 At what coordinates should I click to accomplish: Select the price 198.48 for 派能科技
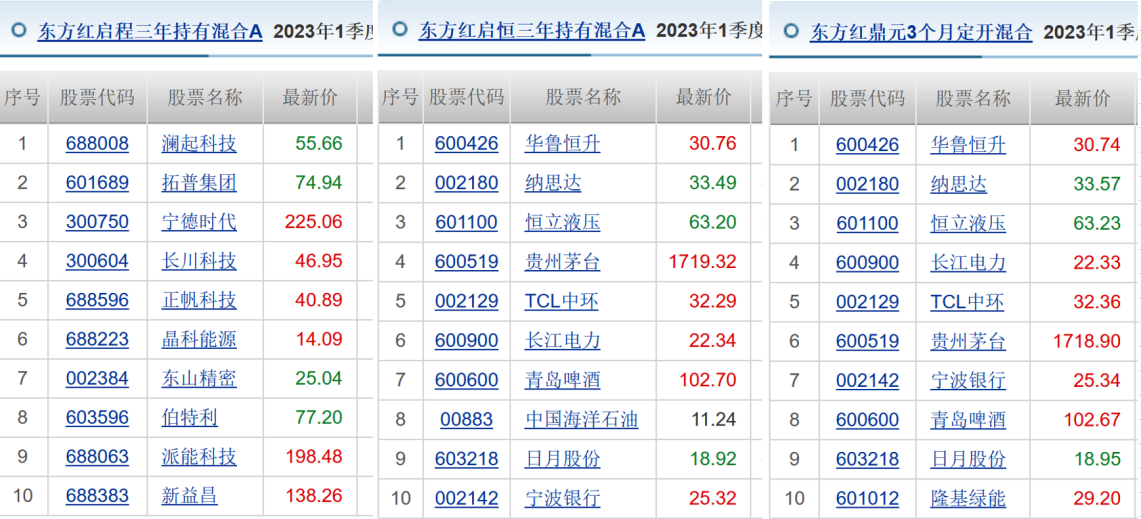tap(314, 457)
